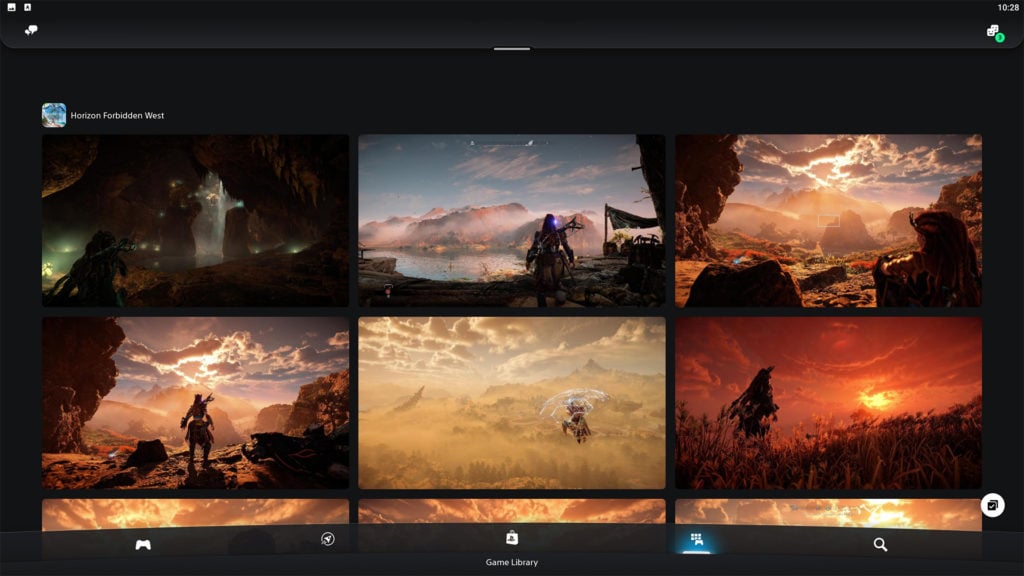Open the PlayStation Store bag icon
Viewport: 1024px width, 576px height.
click(512, 538)
